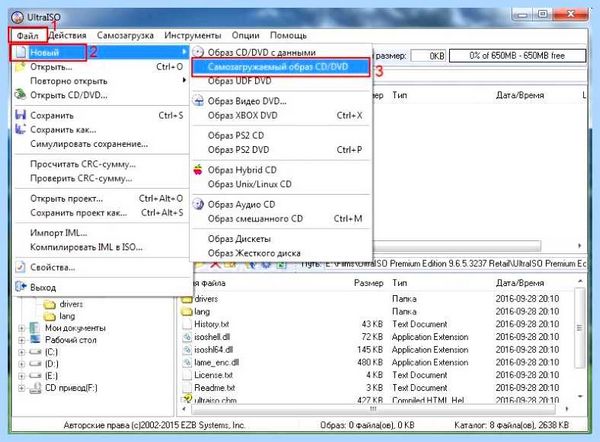
Task: Click the floppy icon beside Сохранить
Action: (21, 115)
